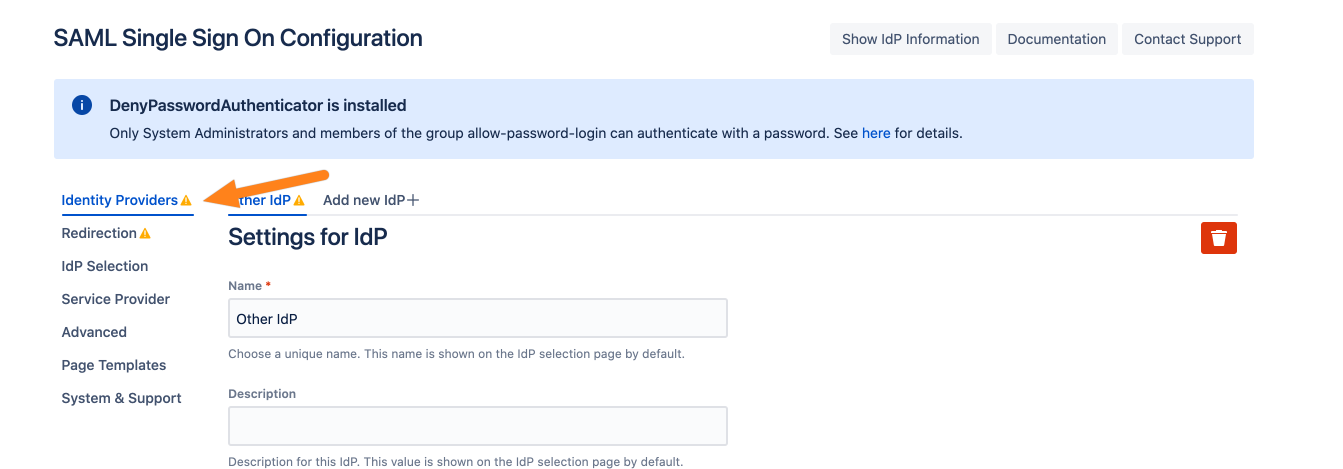The width and height of the screenshot is (1343, 469).
Task: Click Show IdP Information button
Action: click(910, 39)
